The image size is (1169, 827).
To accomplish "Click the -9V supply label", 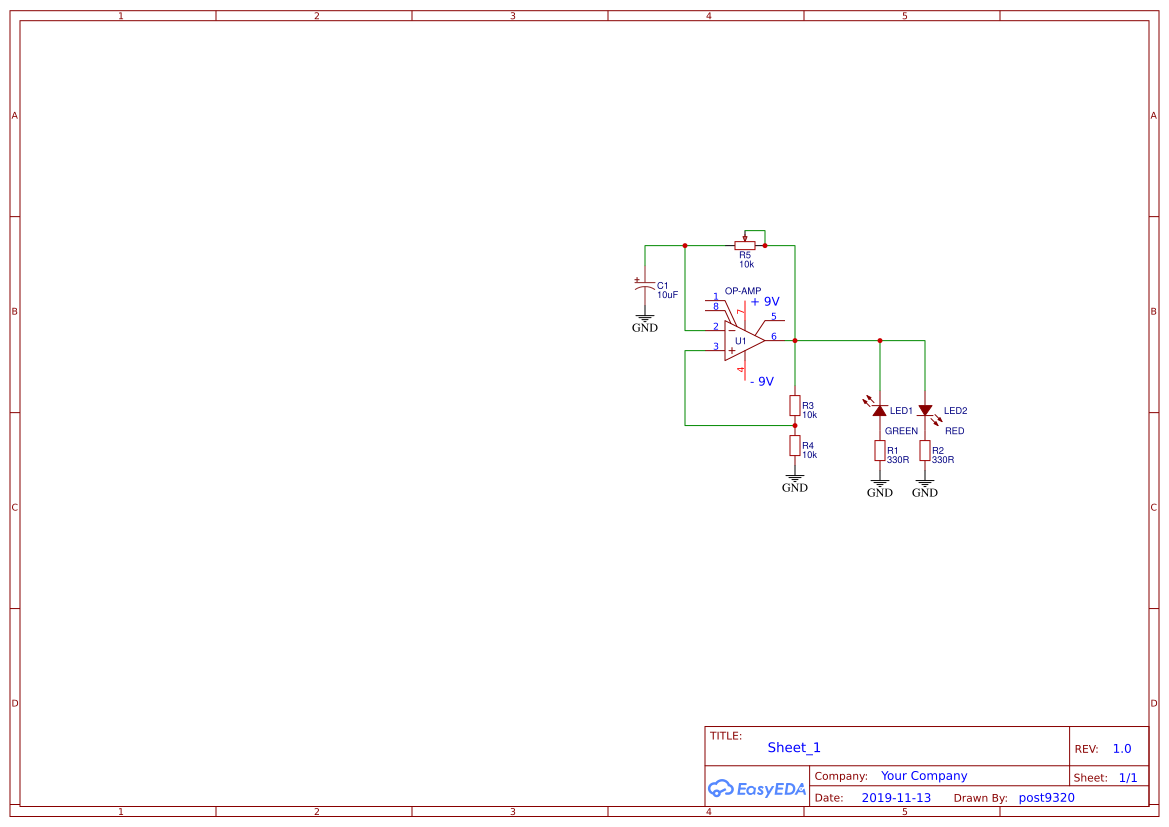I will [763, 381].
